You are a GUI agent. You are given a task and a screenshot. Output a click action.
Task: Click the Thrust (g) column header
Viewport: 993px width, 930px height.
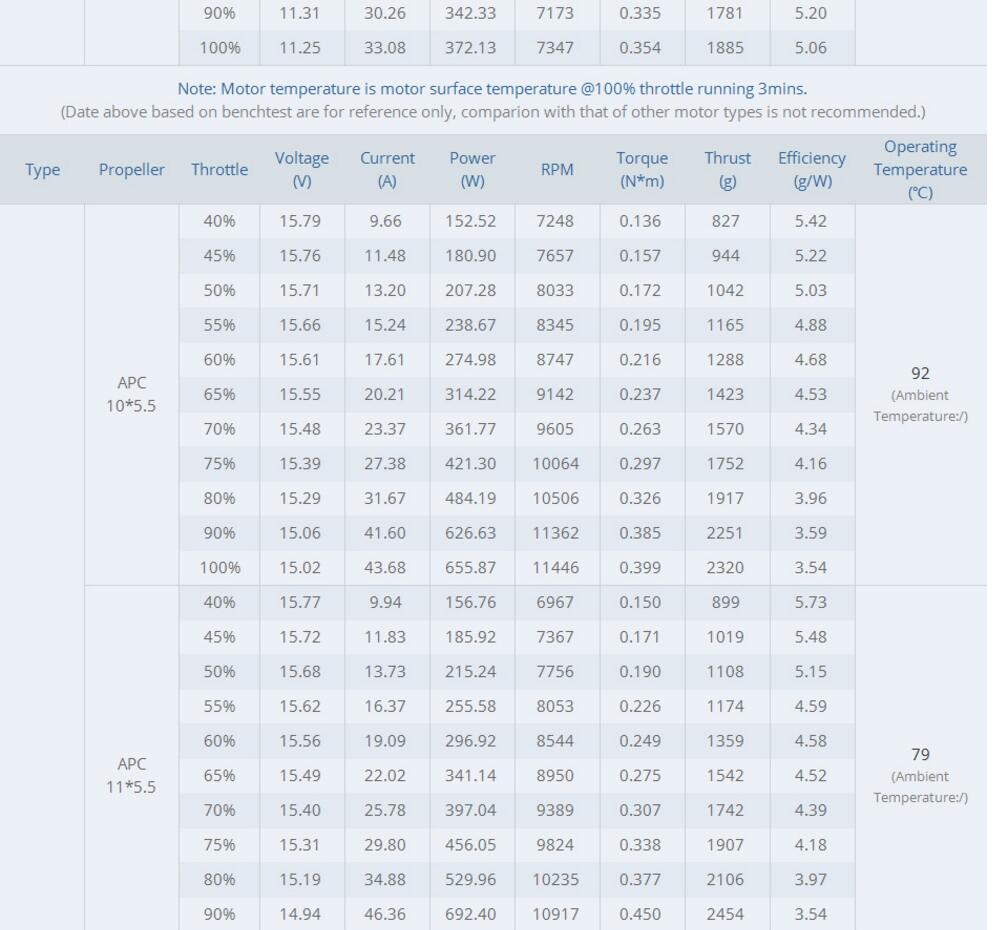[727, 170]
